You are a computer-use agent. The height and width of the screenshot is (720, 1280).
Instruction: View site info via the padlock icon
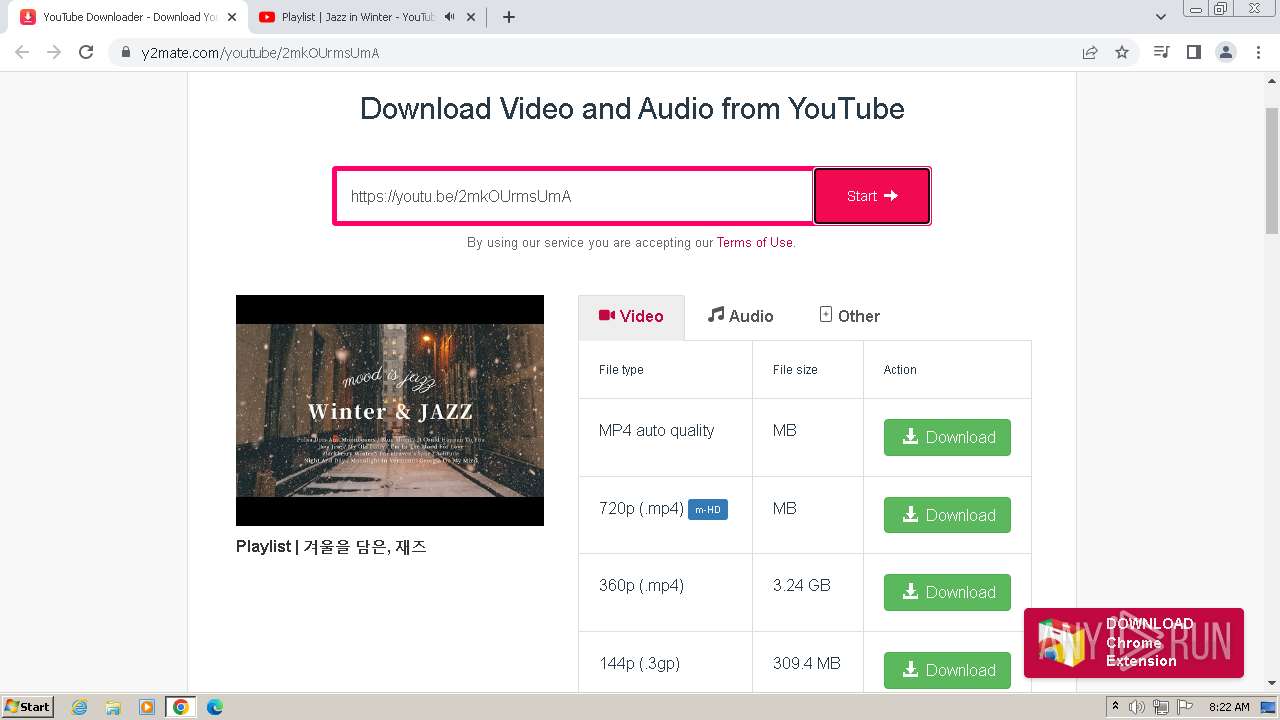click(126, 53)
